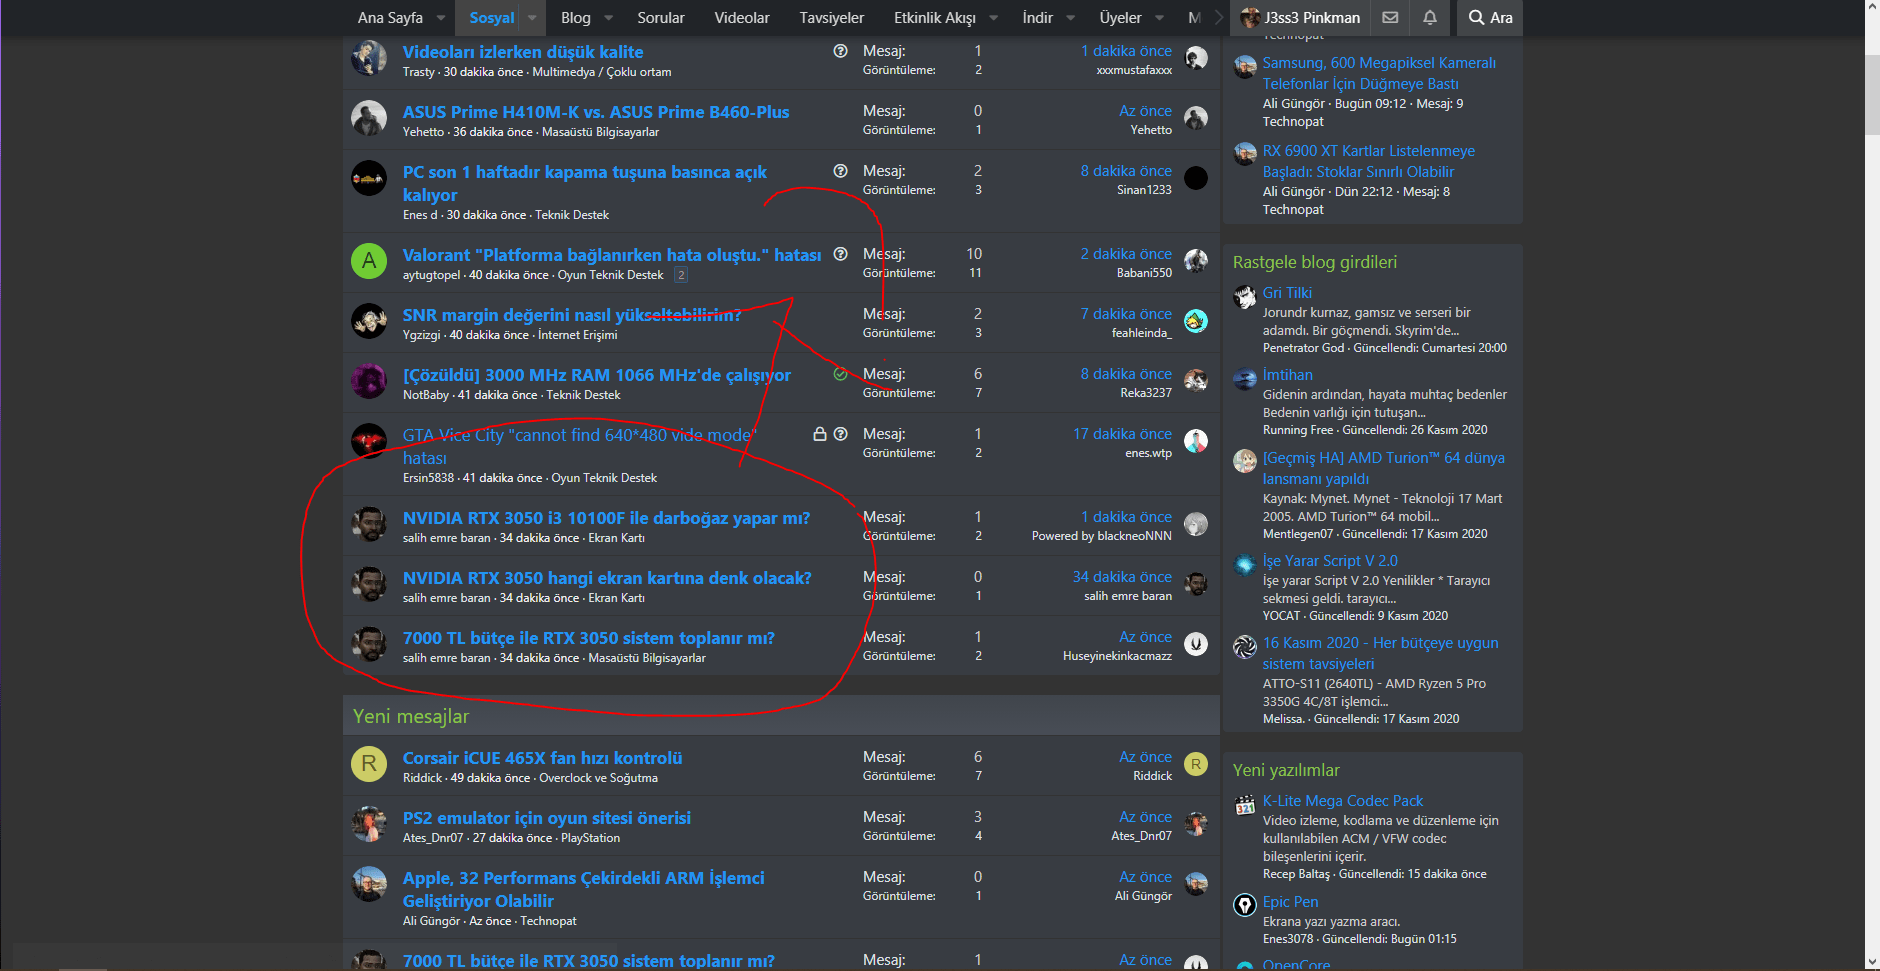Click the page scrollbar up arrow
This screenshot has height=971, width=1880.
(1872, 8)
